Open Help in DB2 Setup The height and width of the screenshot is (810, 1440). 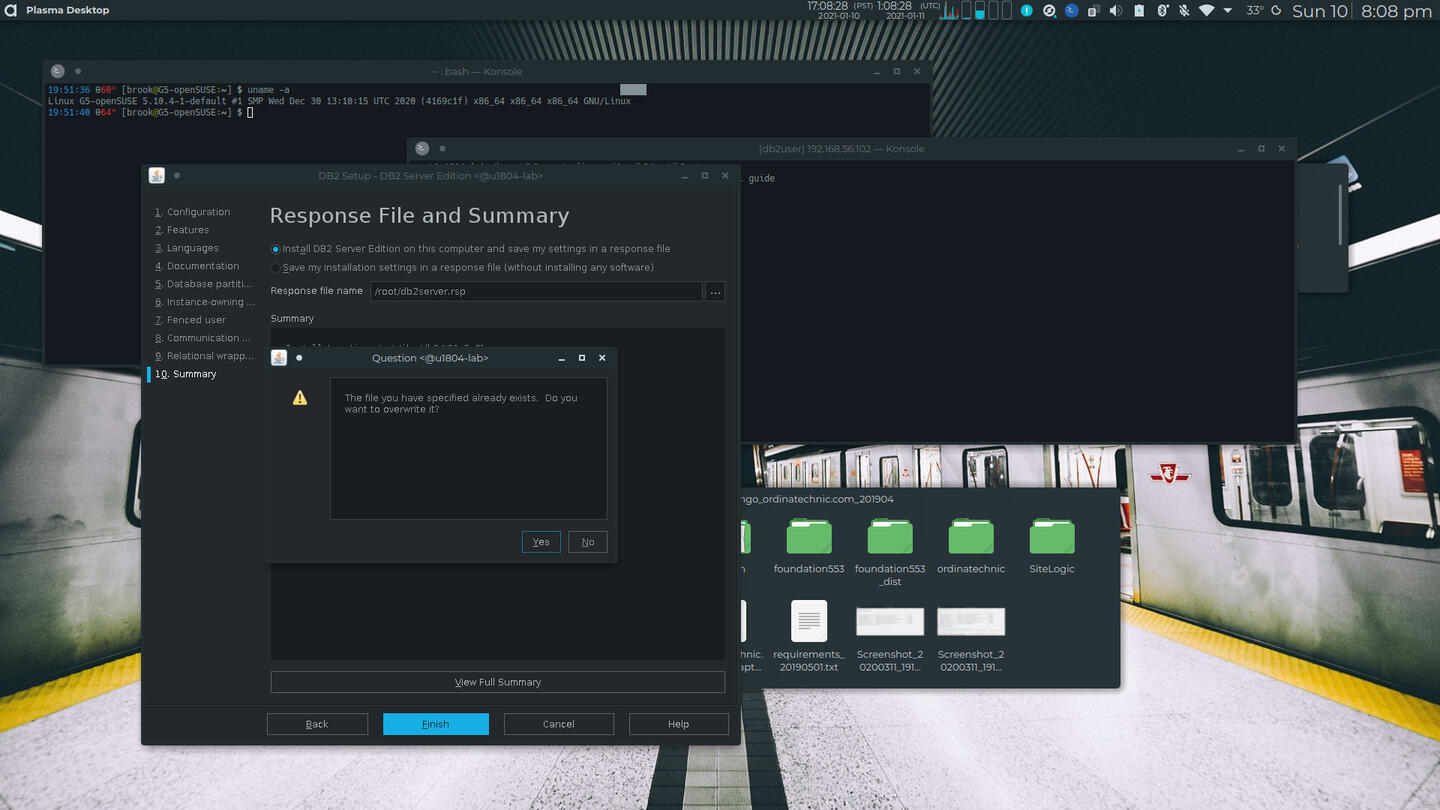[x=679, y=724]
